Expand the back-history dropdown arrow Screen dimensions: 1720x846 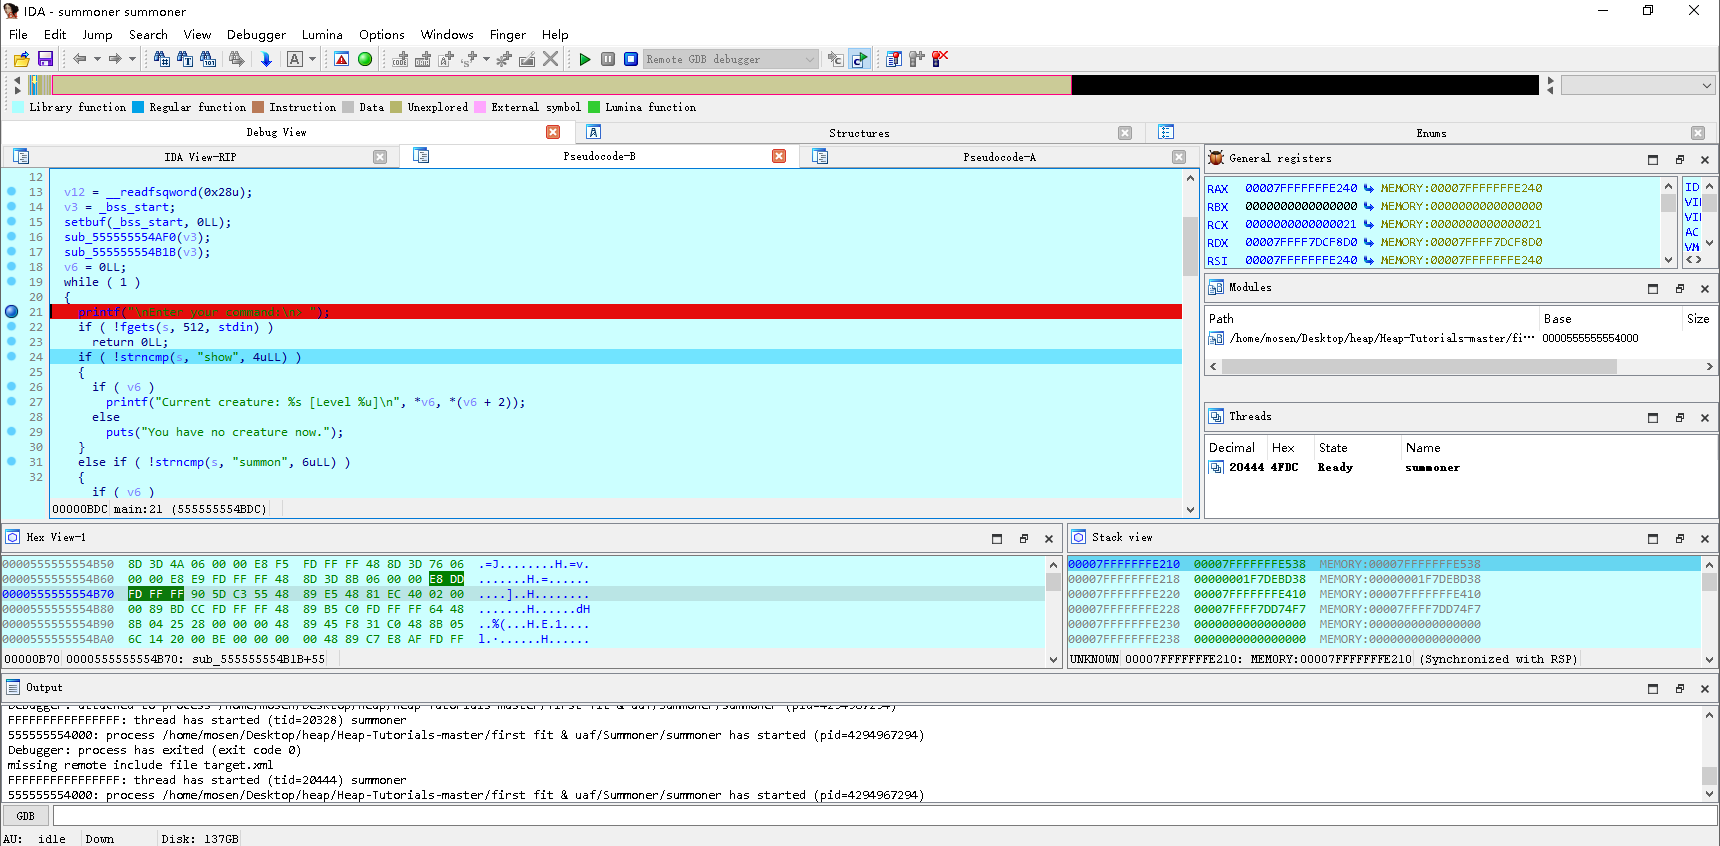point(97,59)
